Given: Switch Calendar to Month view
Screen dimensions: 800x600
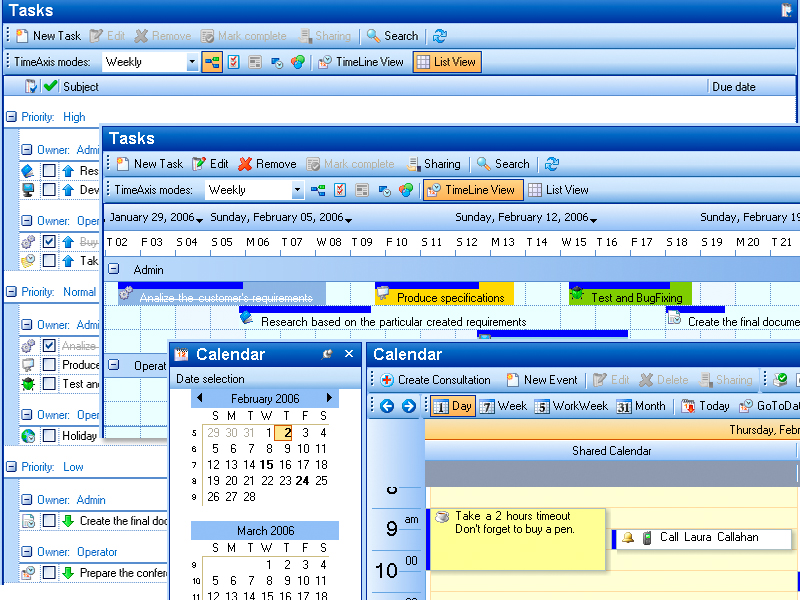Looking at the screenshot, I should point(640,406).
